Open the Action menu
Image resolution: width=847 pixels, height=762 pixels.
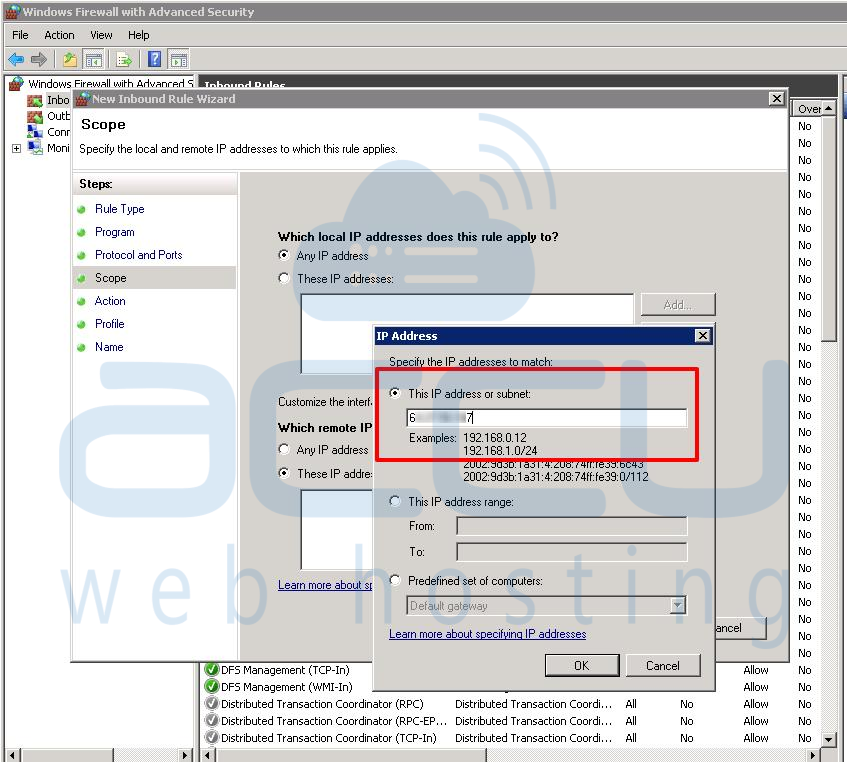click(59, 35)
